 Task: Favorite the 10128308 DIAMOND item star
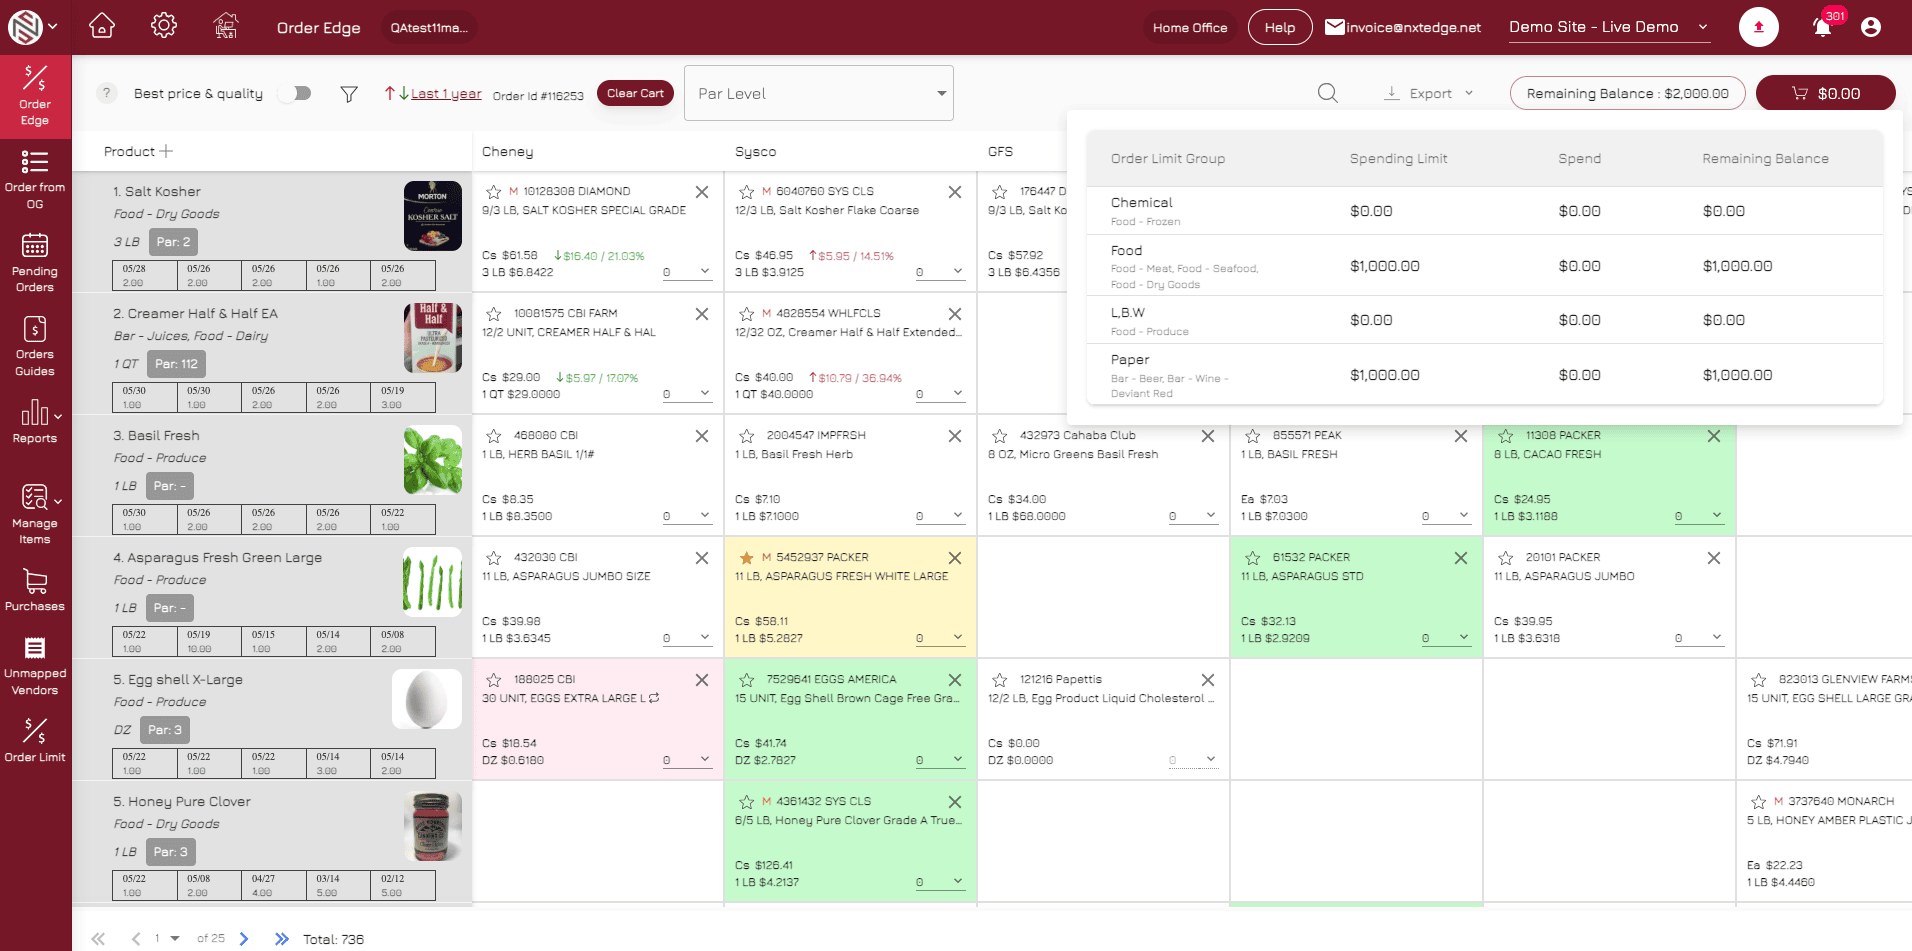(493, 191)
